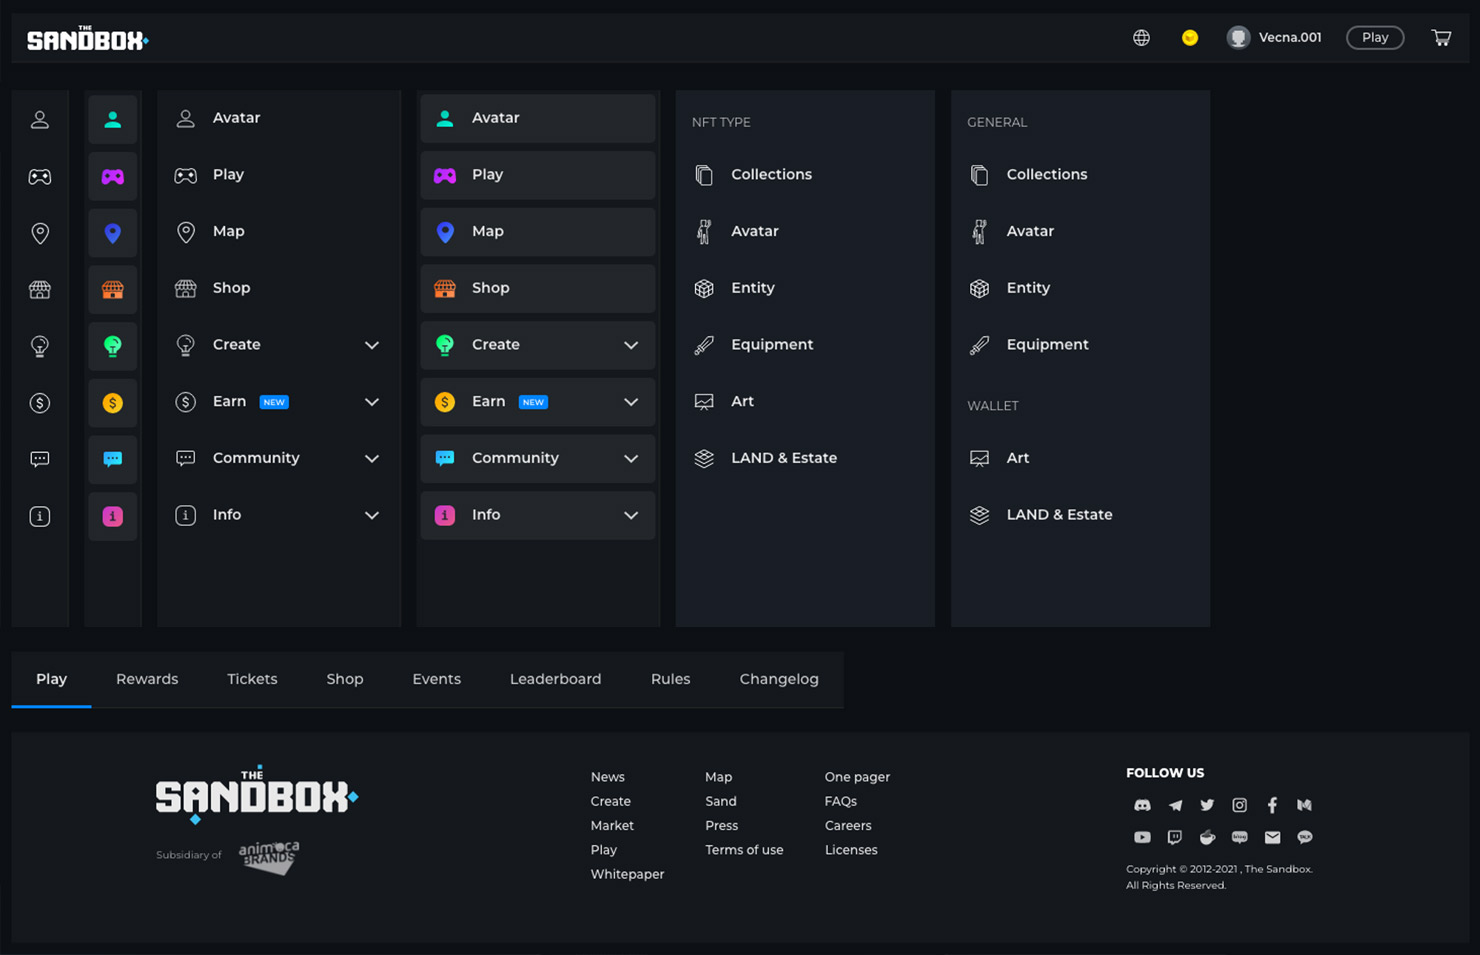Open the Vecna.001 user profile
Viewport: 1480px width, 955px height.
(1275, 38)
